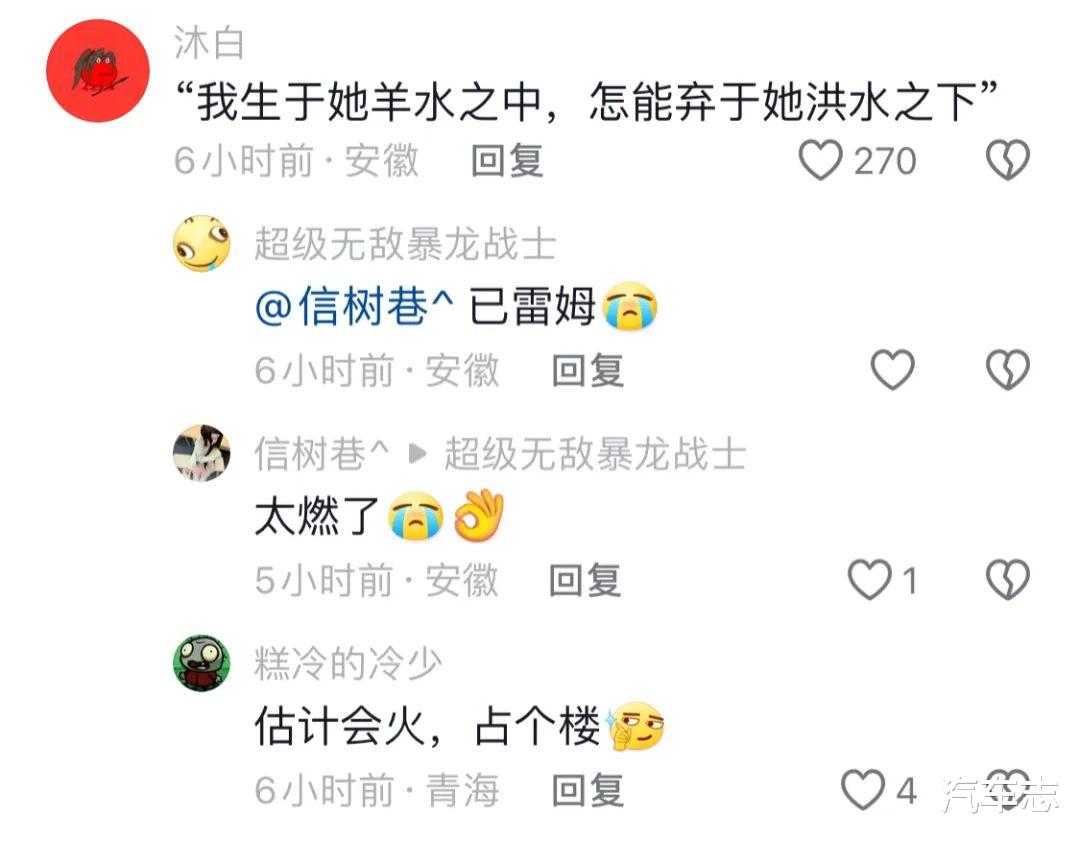The height and width of the screenshot is (841, 1080).
Task: Like 超级无敌暴龙战士's reply 已雷姆
Action: [x=893, y=370]
